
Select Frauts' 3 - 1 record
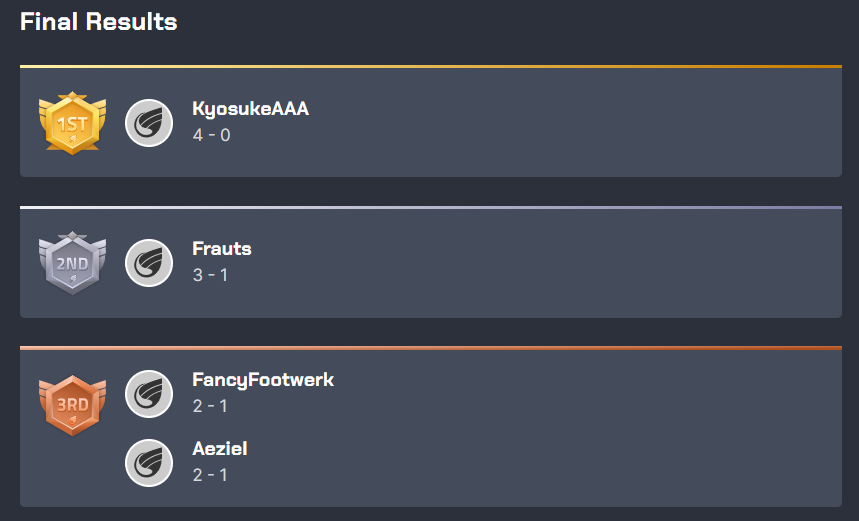coord(210,274)
